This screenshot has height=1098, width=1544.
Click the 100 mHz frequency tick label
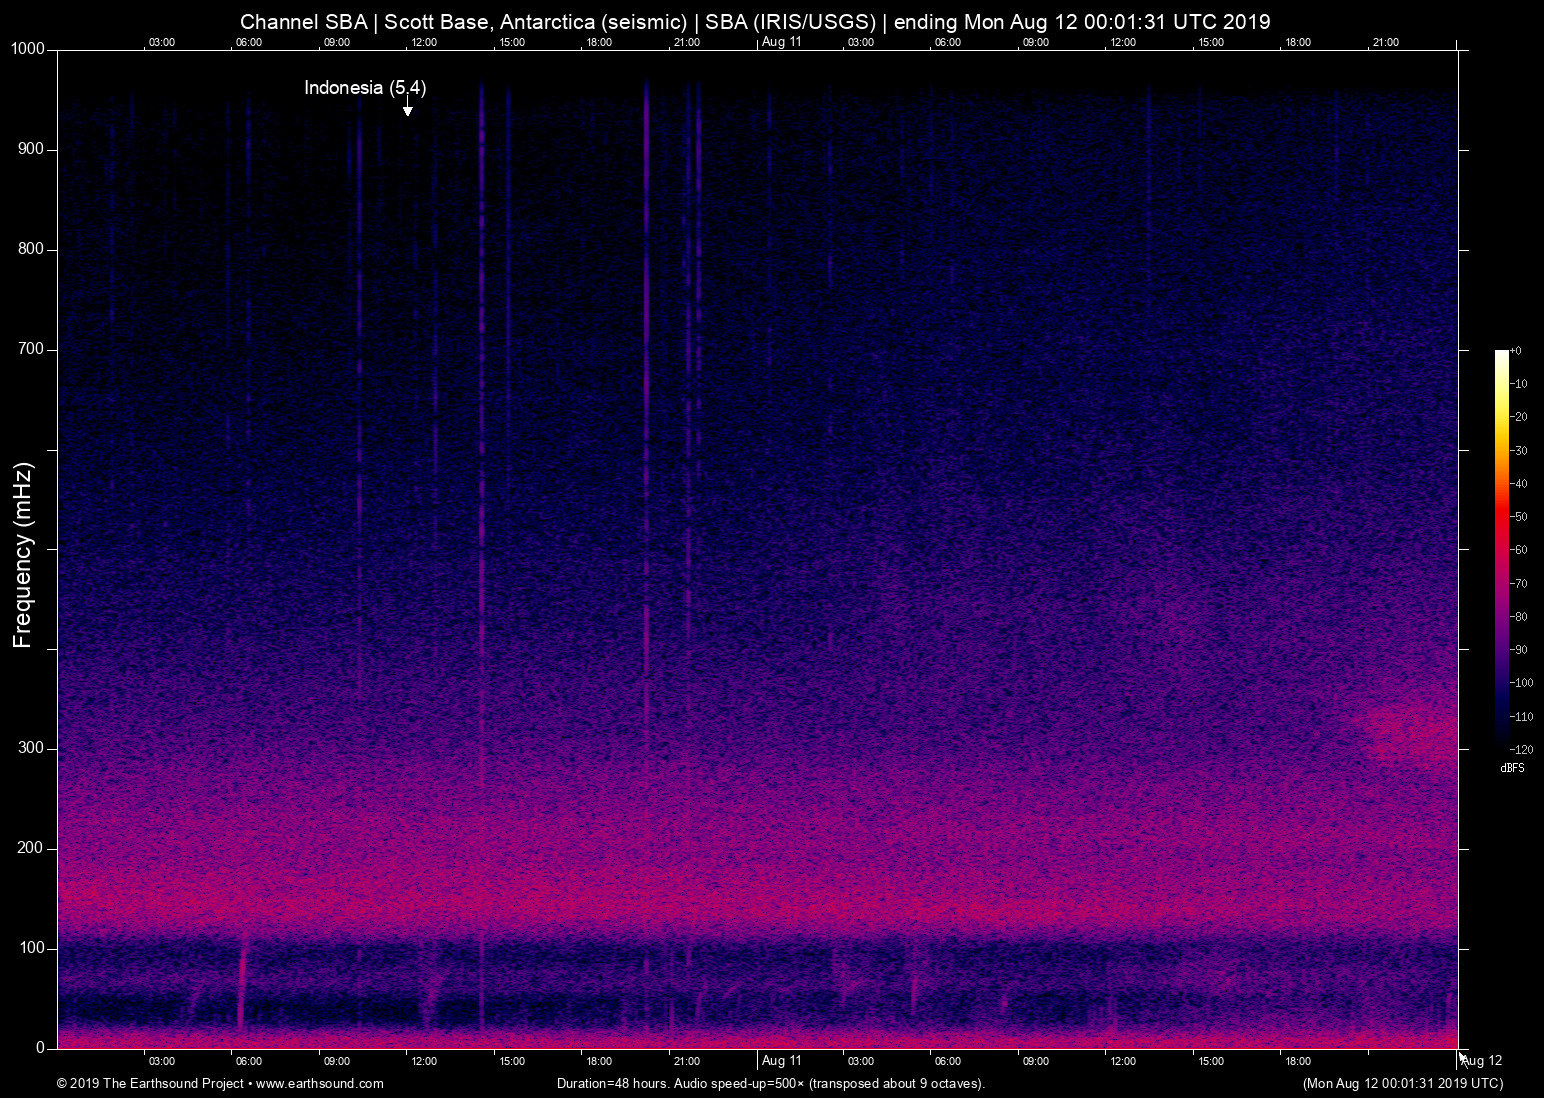(x=31, y=948)
